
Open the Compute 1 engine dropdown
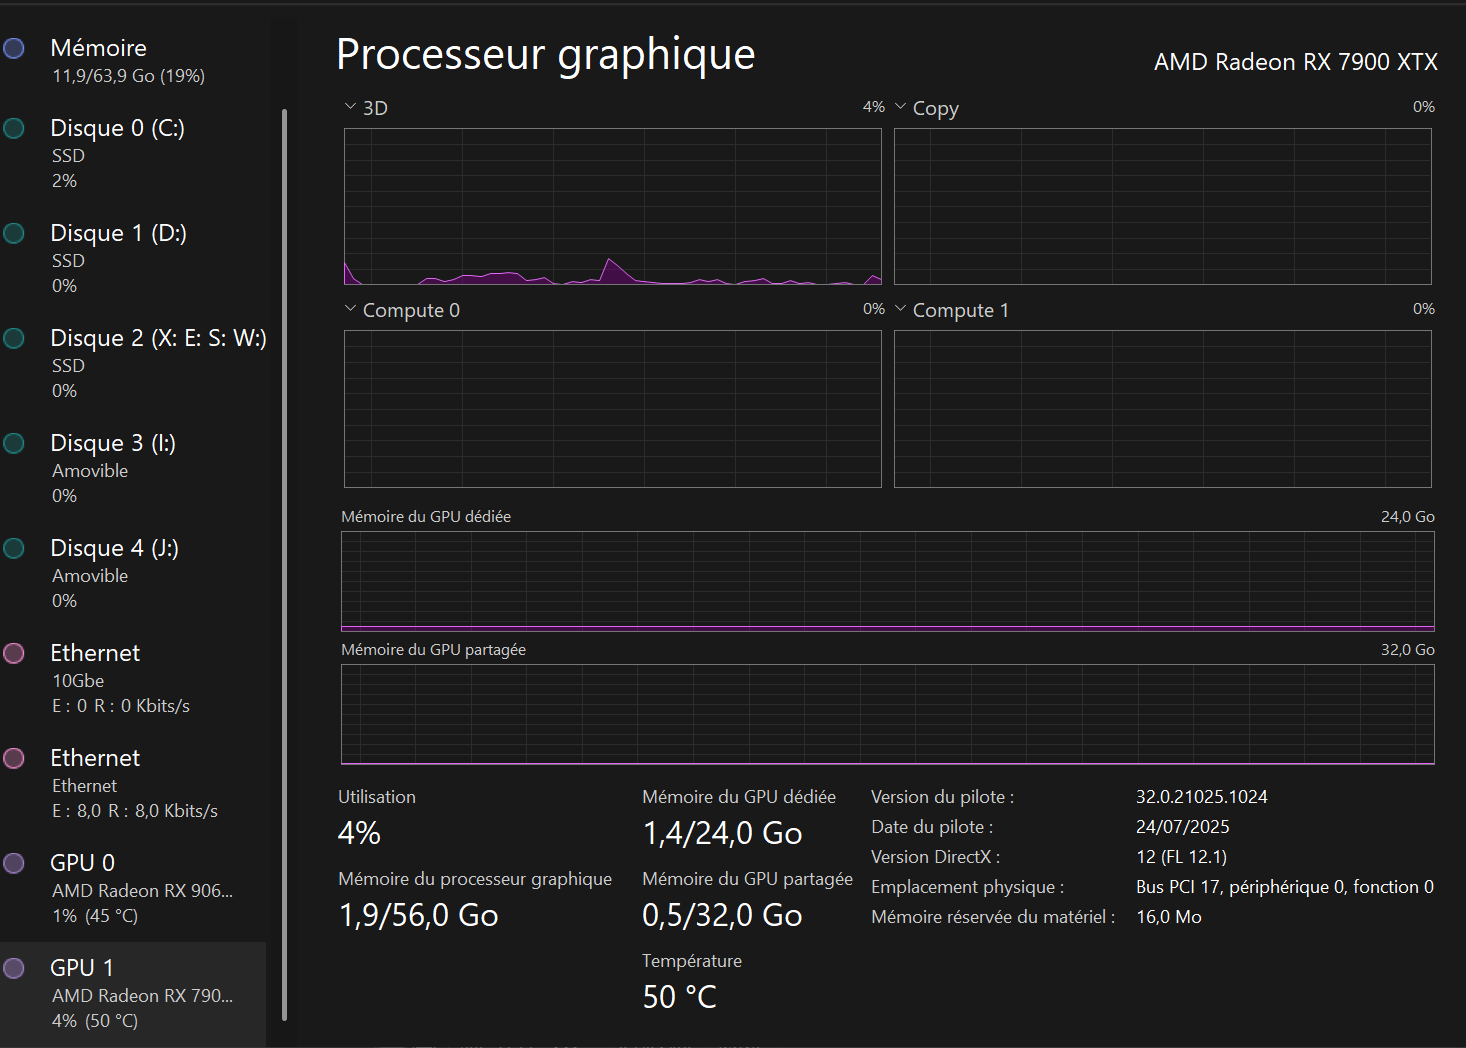[900, 308]
